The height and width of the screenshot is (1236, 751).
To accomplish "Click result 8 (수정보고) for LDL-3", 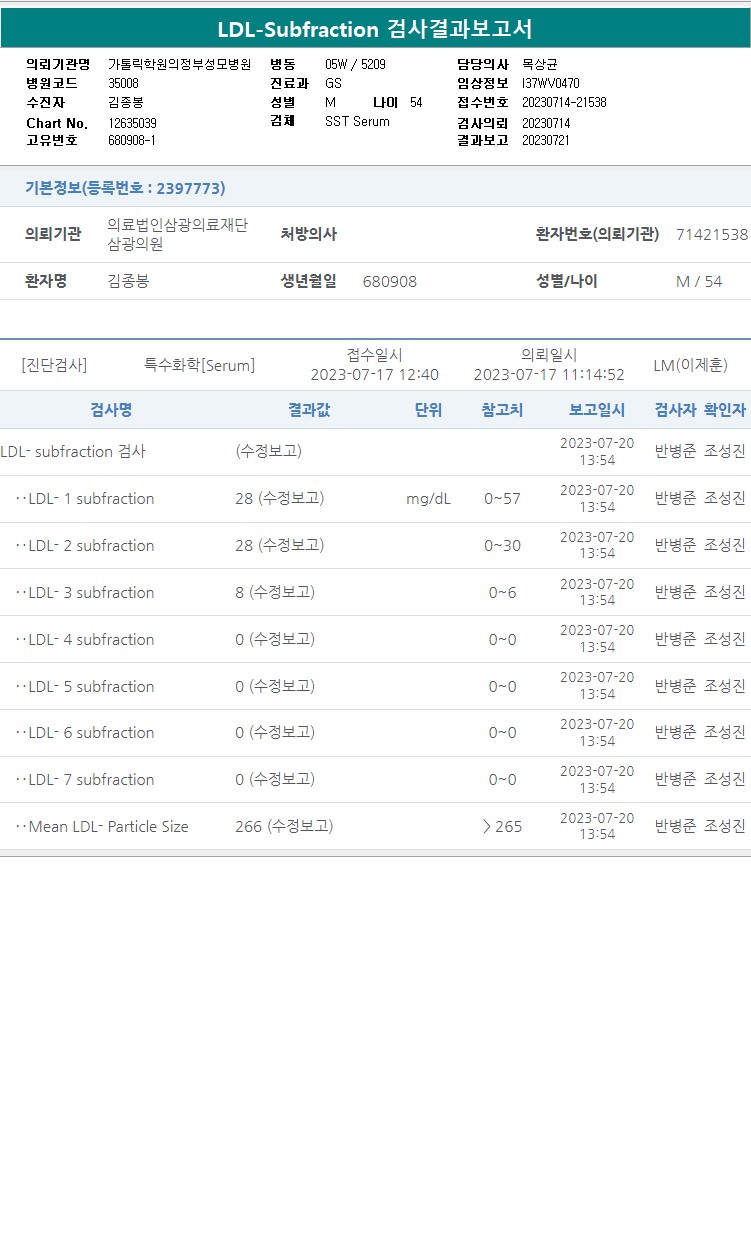I will click(275, 592).
